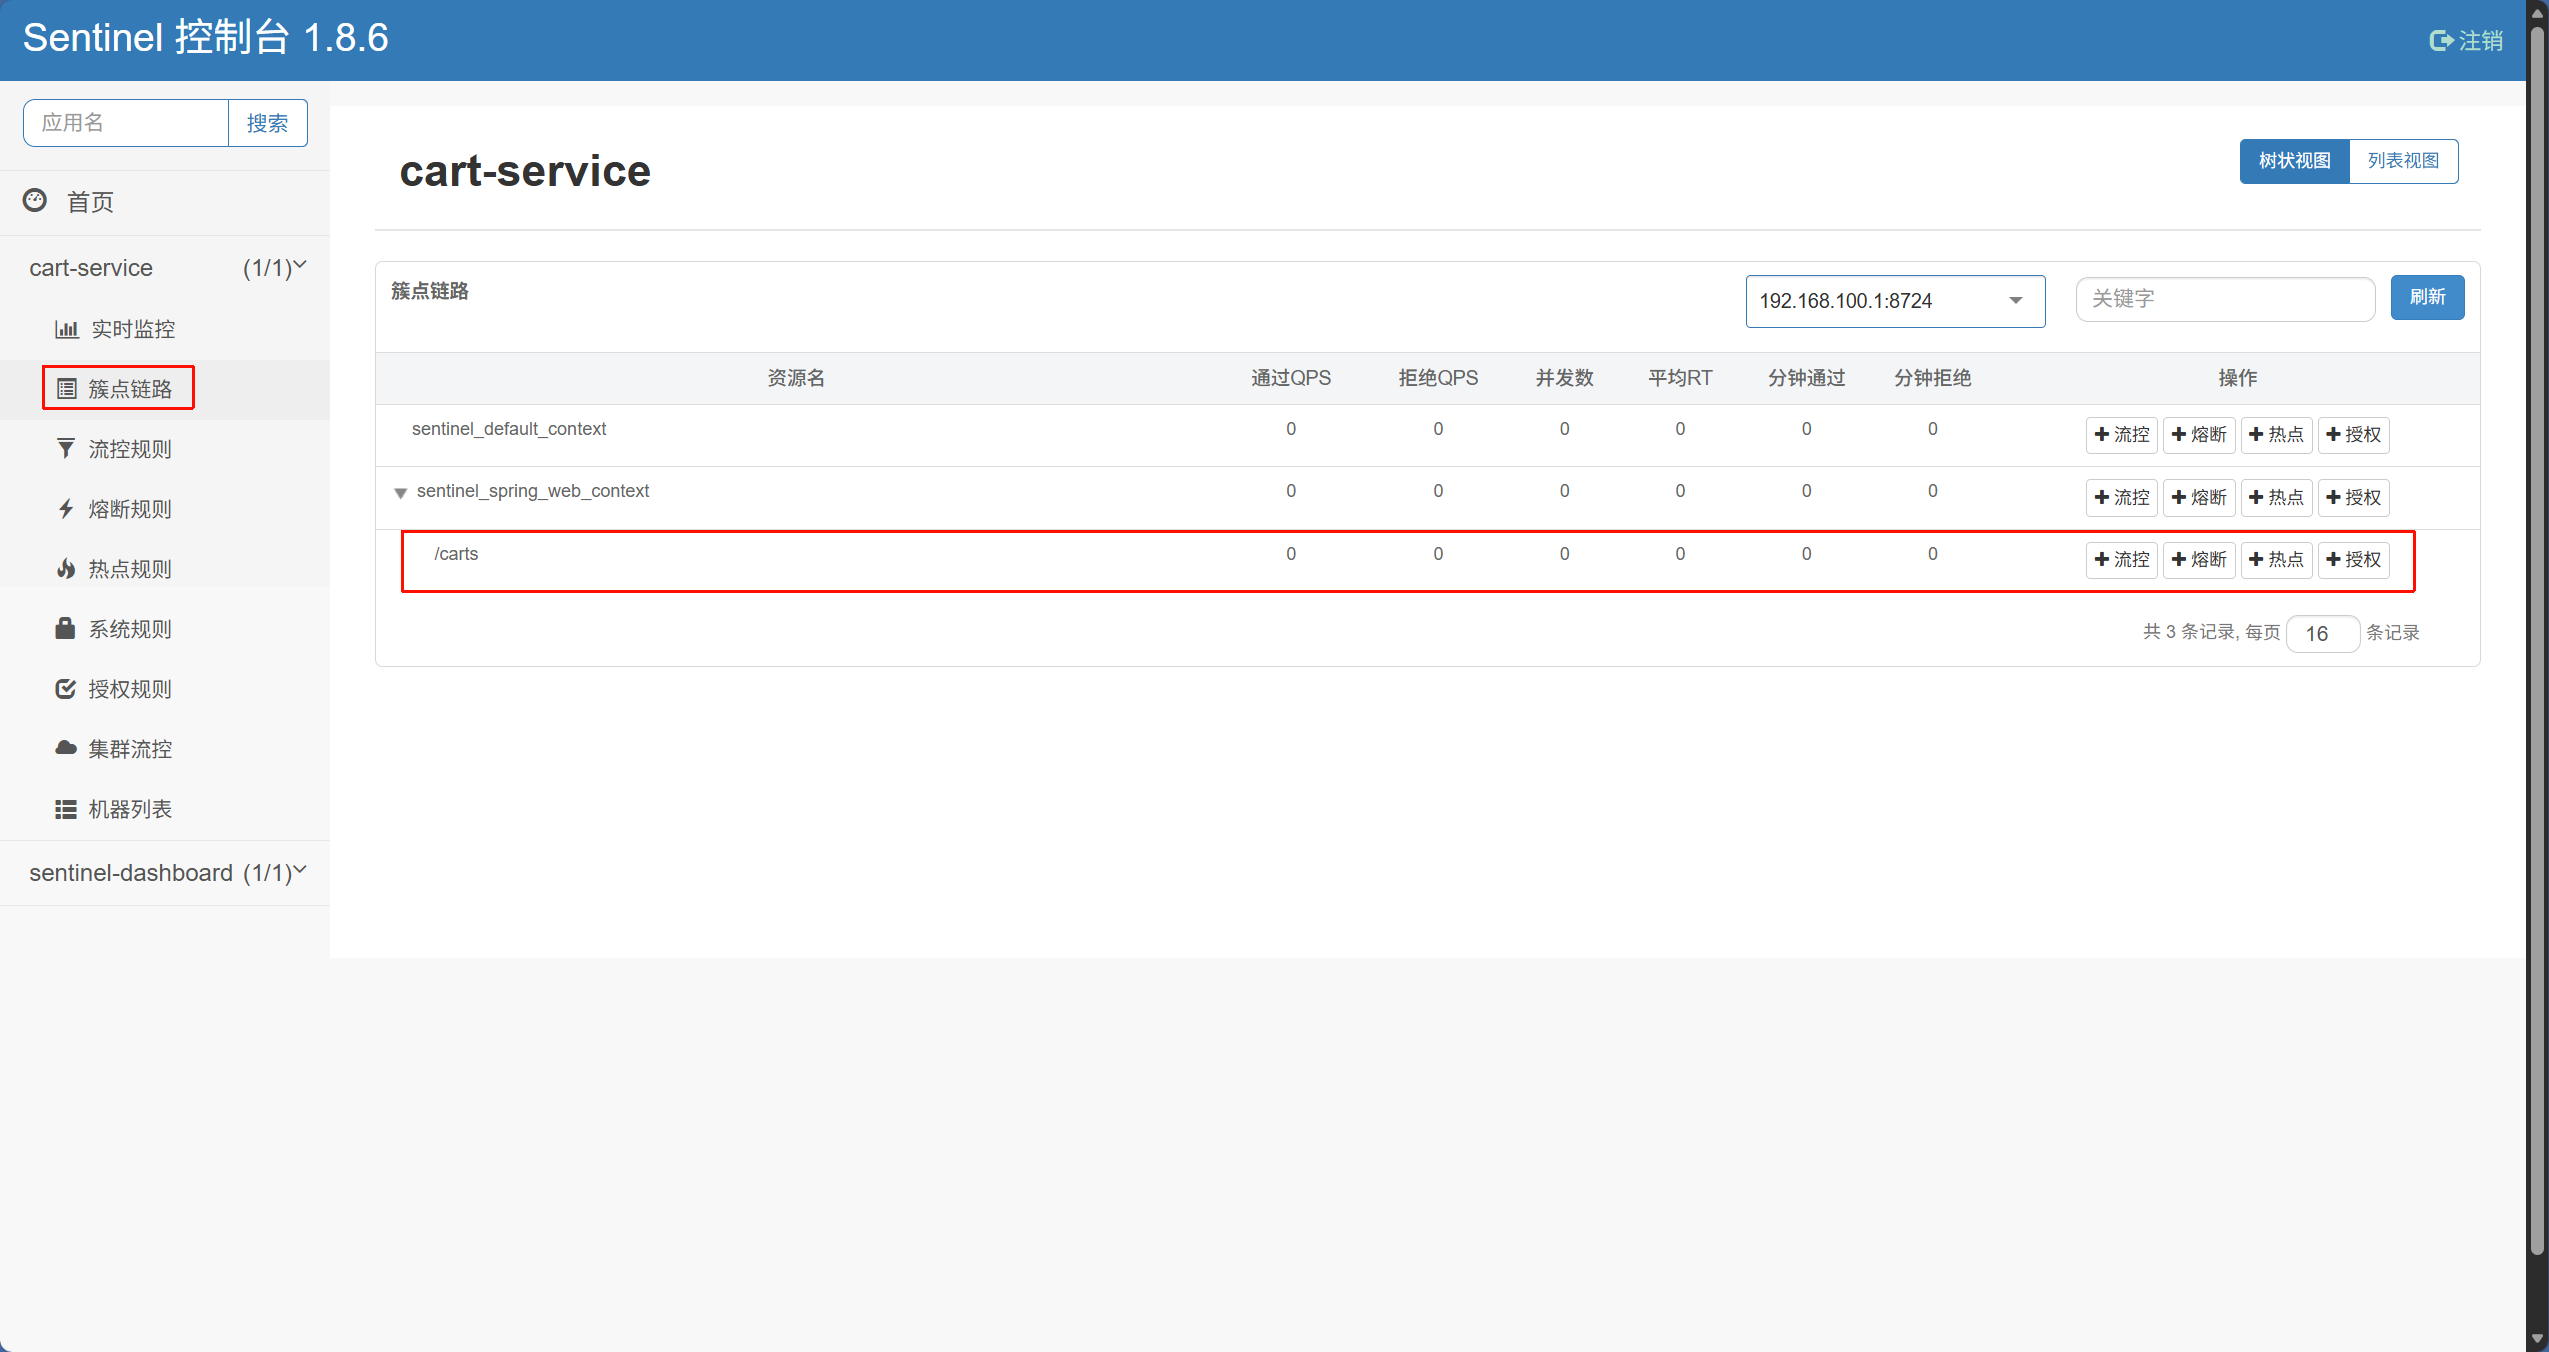Open 授权规则 checkmark icon
This screenshot has width=2549, height=1352.
pyautogui.click(x=66, y=689)
